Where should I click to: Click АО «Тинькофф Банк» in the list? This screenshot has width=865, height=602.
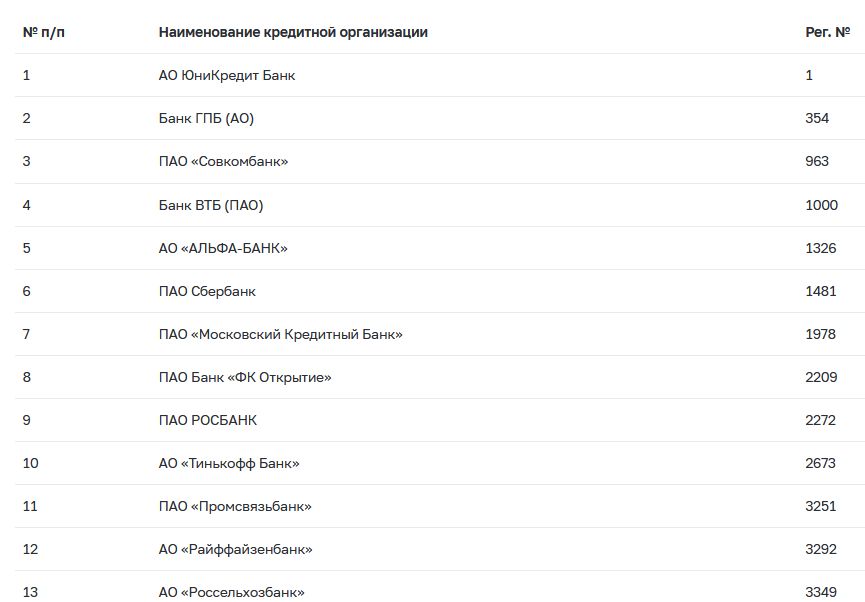(229, 463)
